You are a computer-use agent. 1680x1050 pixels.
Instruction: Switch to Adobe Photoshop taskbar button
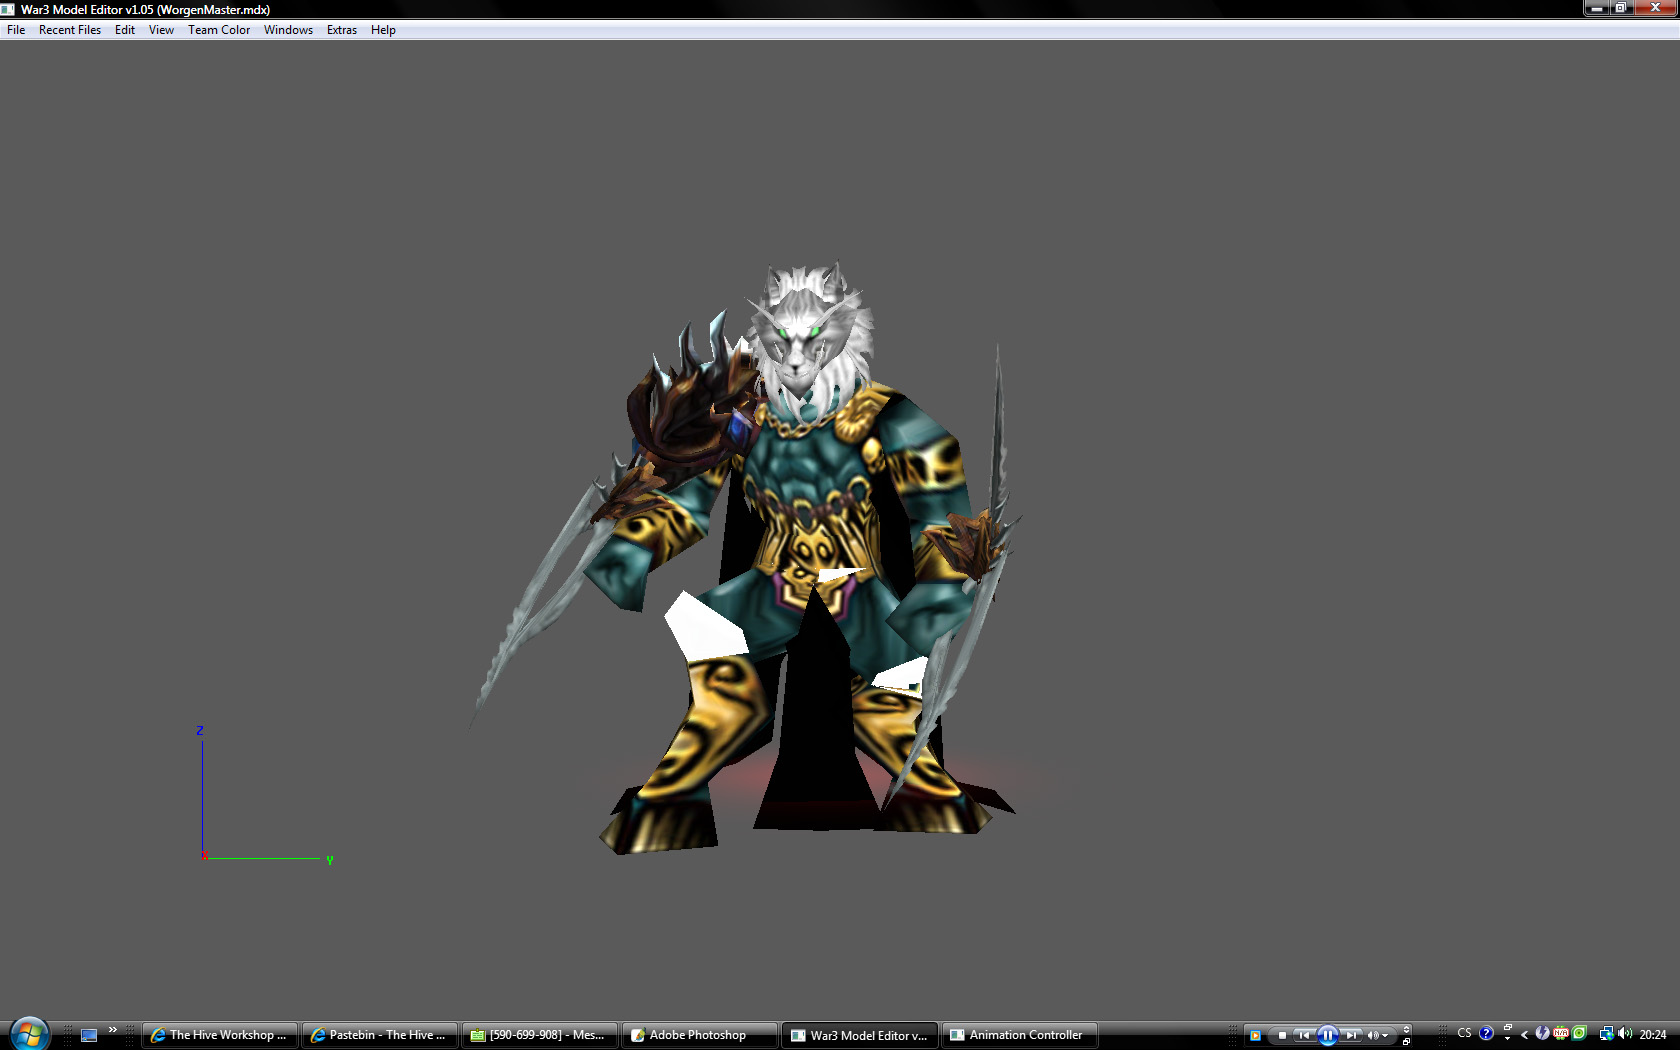[700, 1035]
